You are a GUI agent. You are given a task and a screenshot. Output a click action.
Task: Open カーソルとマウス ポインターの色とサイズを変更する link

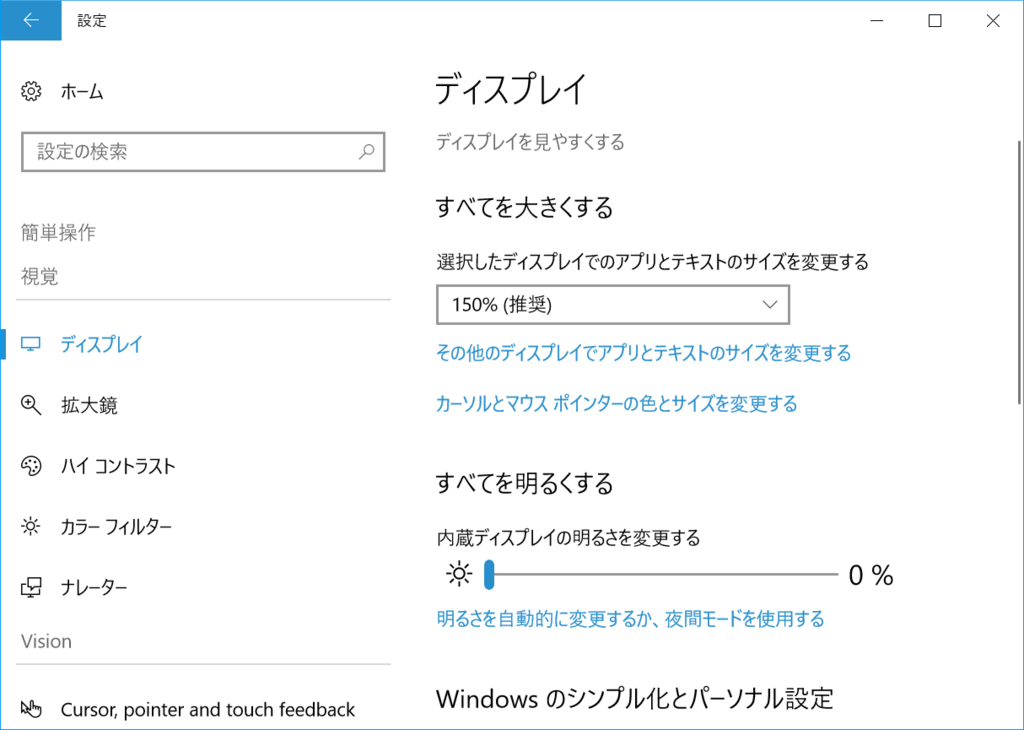pos(616,404)
